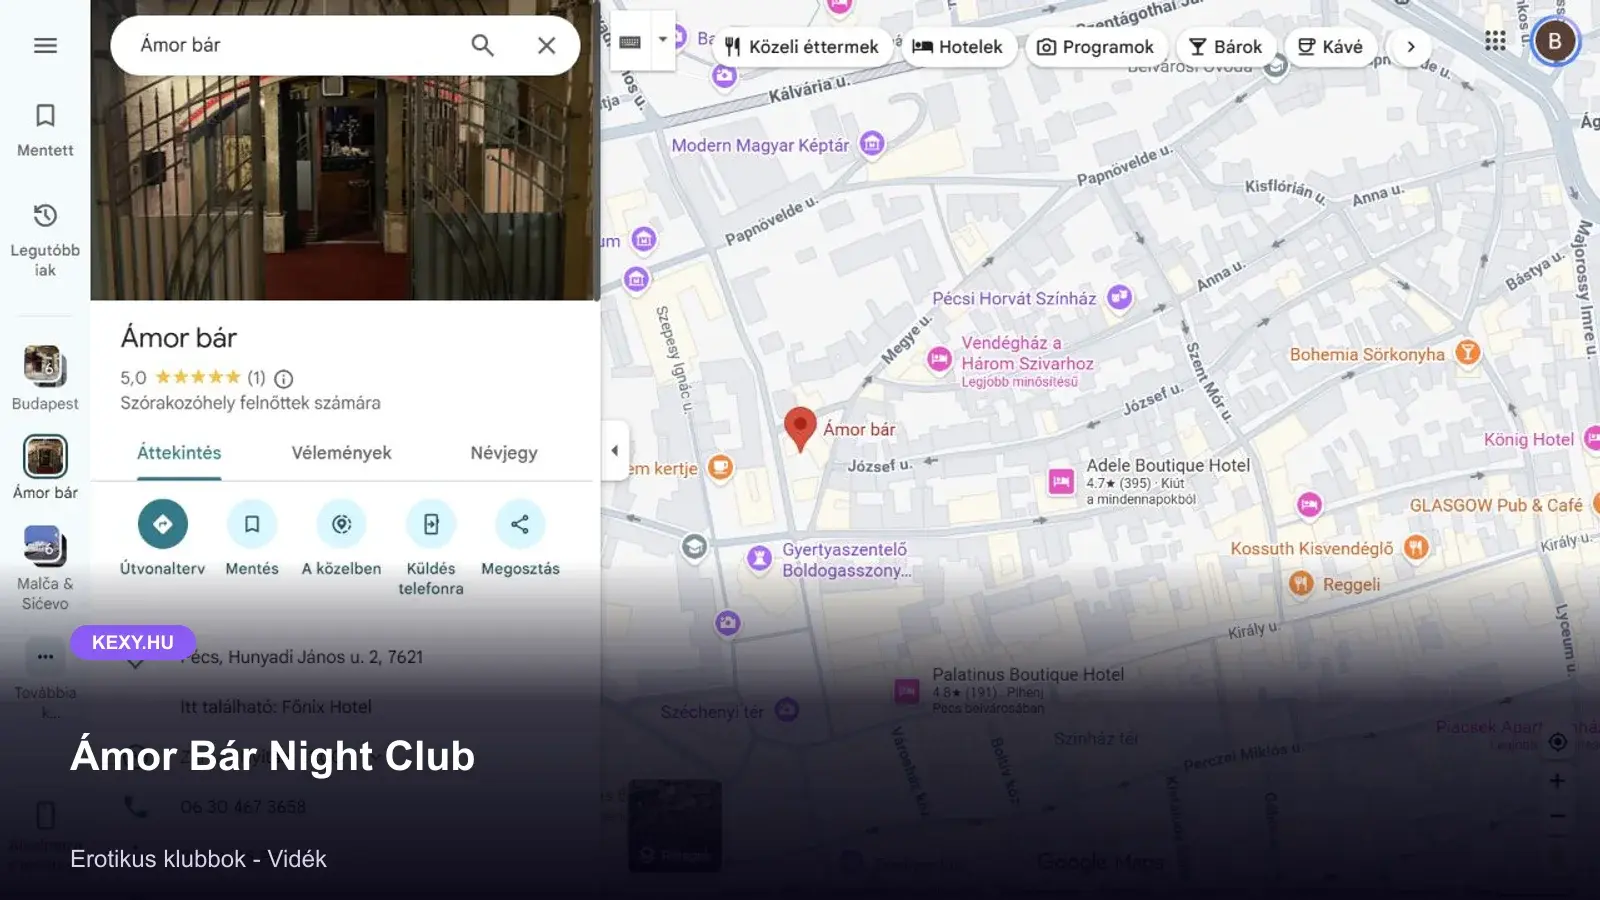This screenshot has width=1600, height=900.
Task: Open Mentett saved places
Action: 45,130
